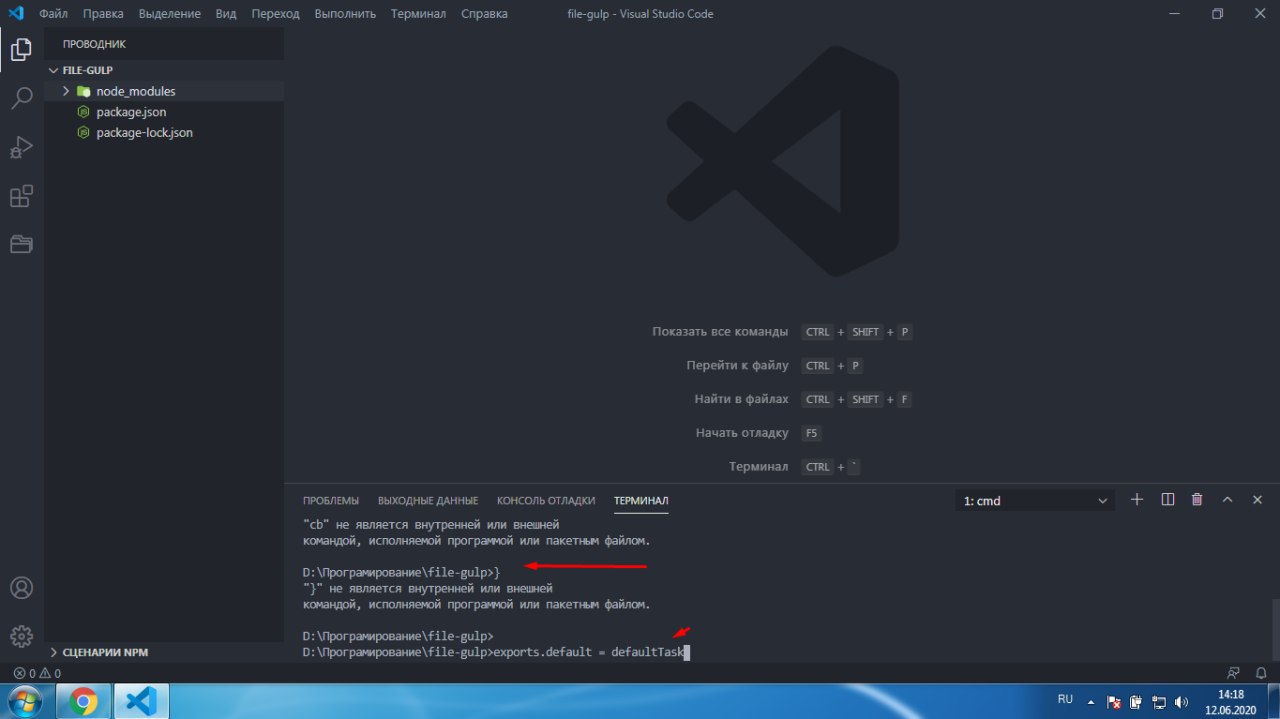1280x719 pixels.
Task: Open the Accounts menu in activity bar
Action: coord(21,588)
